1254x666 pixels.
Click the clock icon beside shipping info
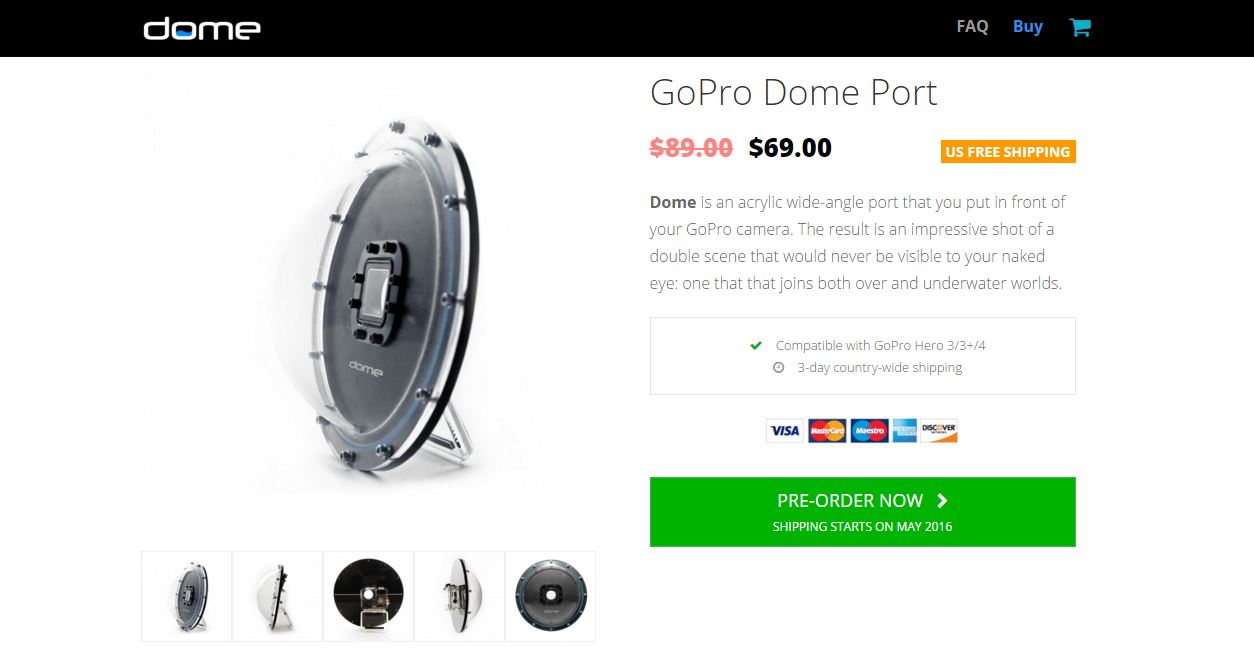point(779,368)
